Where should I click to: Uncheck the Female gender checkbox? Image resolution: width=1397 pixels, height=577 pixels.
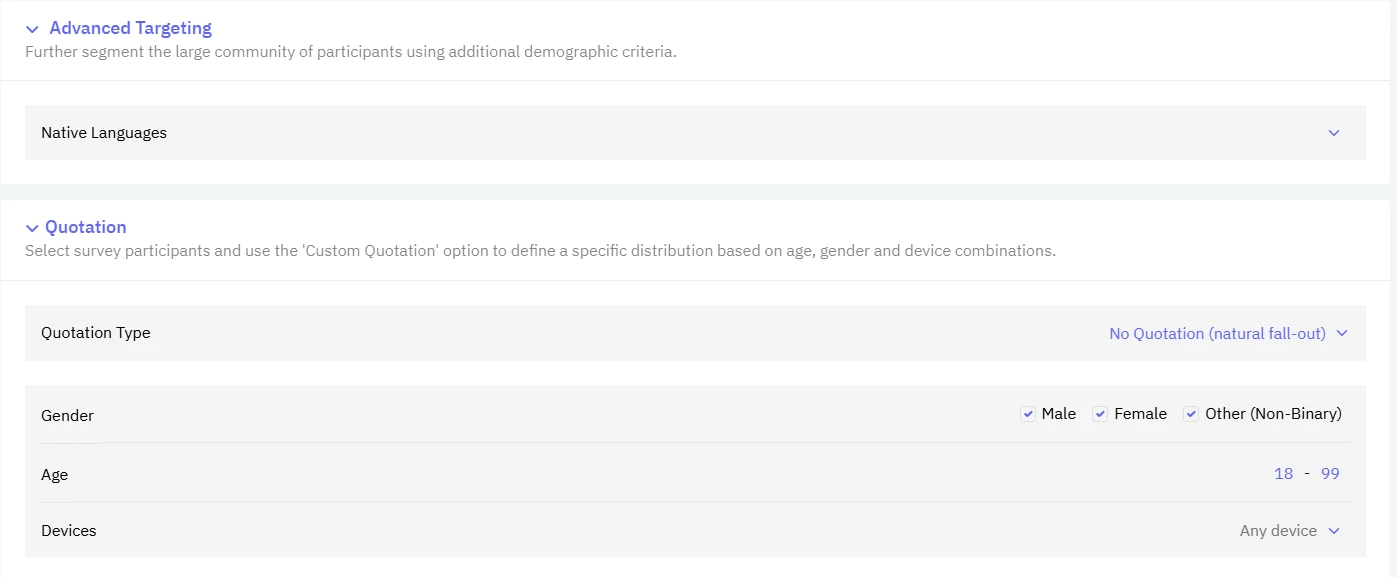(1100, 414)
